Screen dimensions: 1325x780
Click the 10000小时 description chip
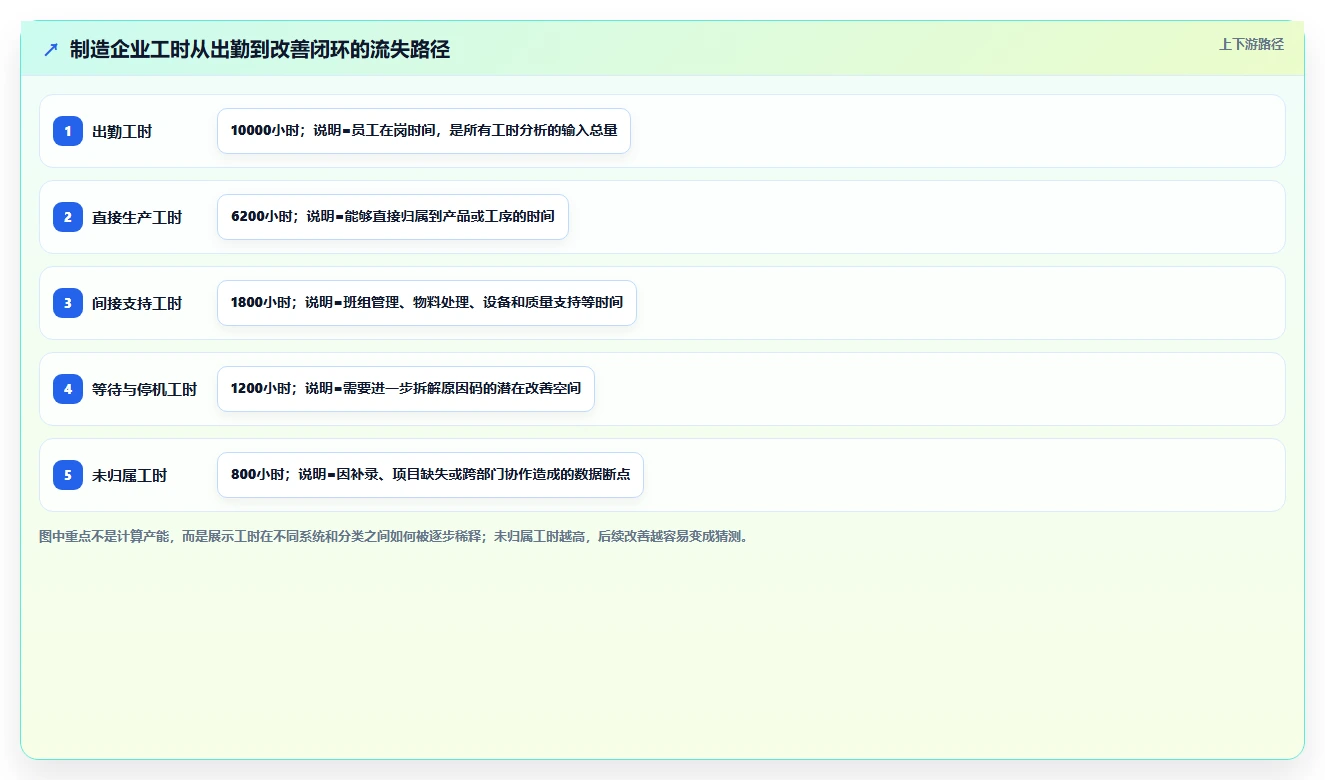424,131
